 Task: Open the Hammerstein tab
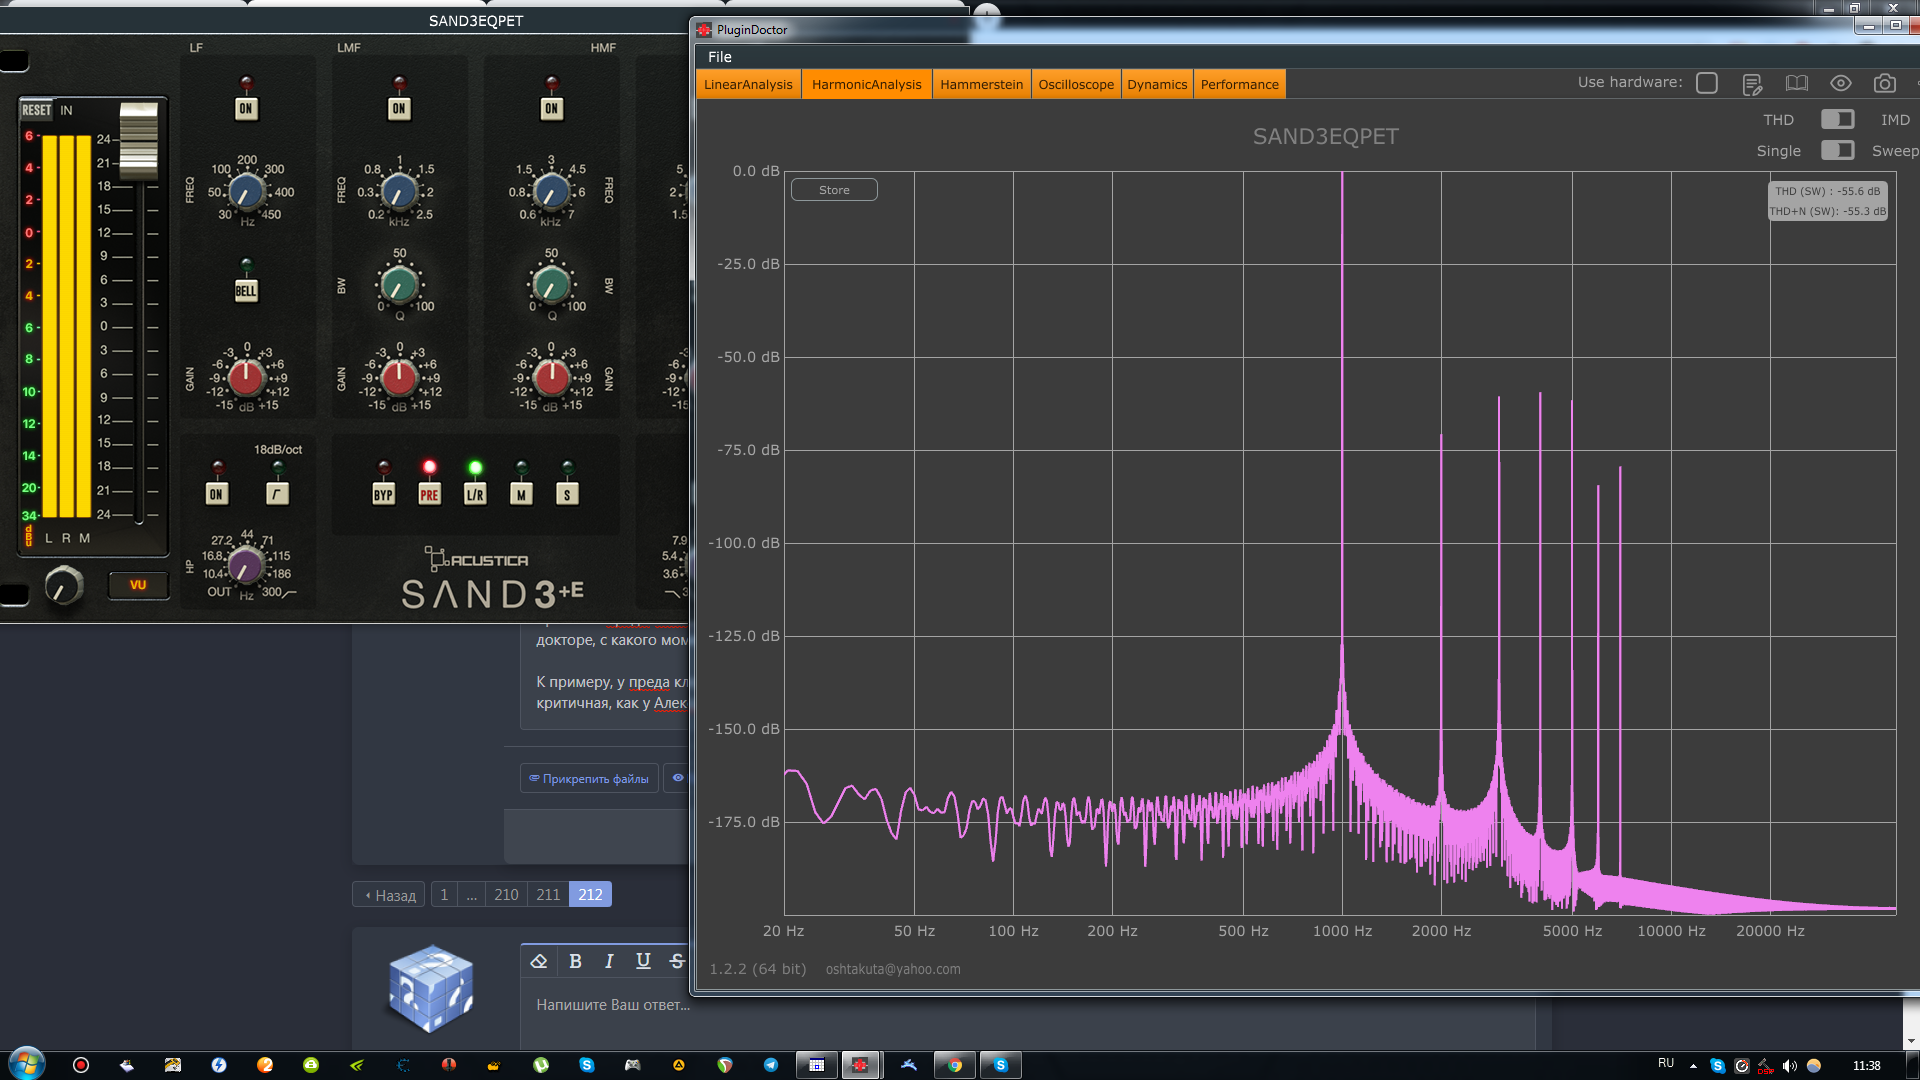981,84
